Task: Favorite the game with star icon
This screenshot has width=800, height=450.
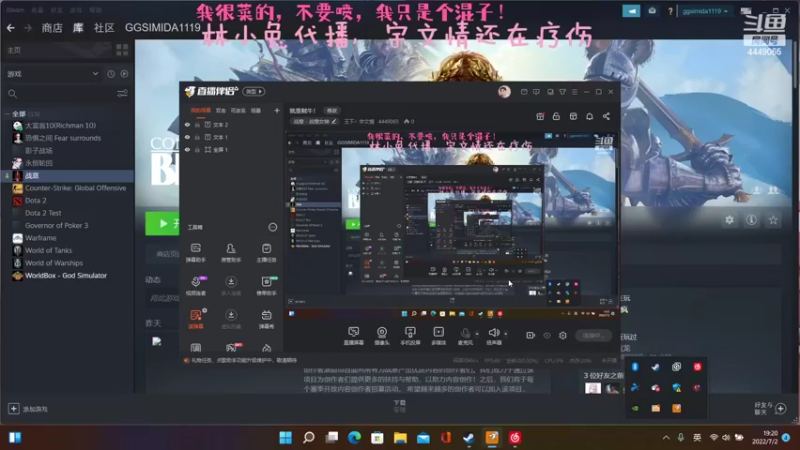Action: (x=773, y=220)
